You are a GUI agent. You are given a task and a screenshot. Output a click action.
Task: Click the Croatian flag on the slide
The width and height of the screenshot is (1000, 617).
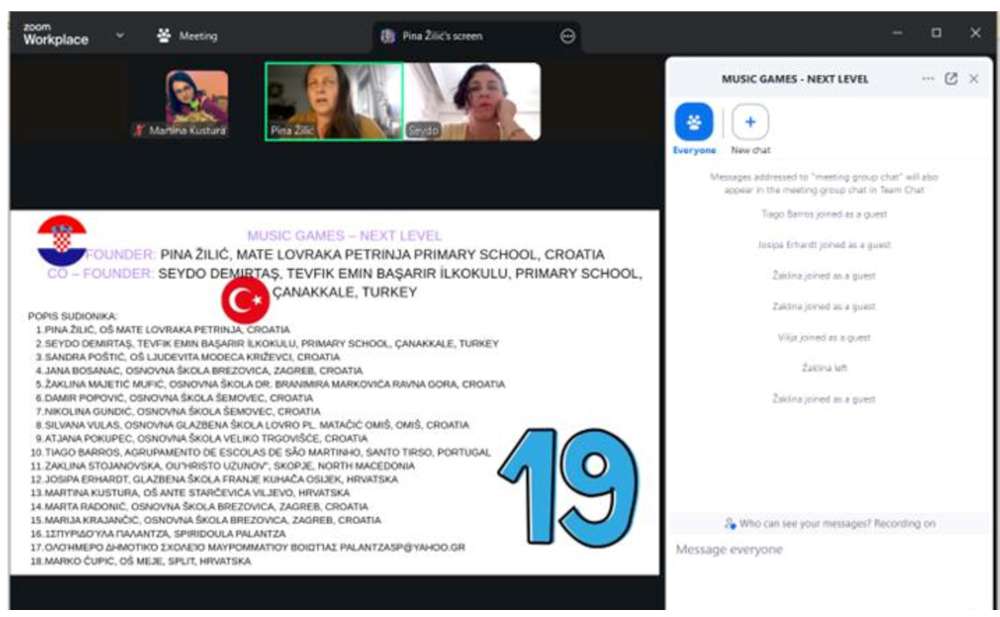tap(62, 240)
